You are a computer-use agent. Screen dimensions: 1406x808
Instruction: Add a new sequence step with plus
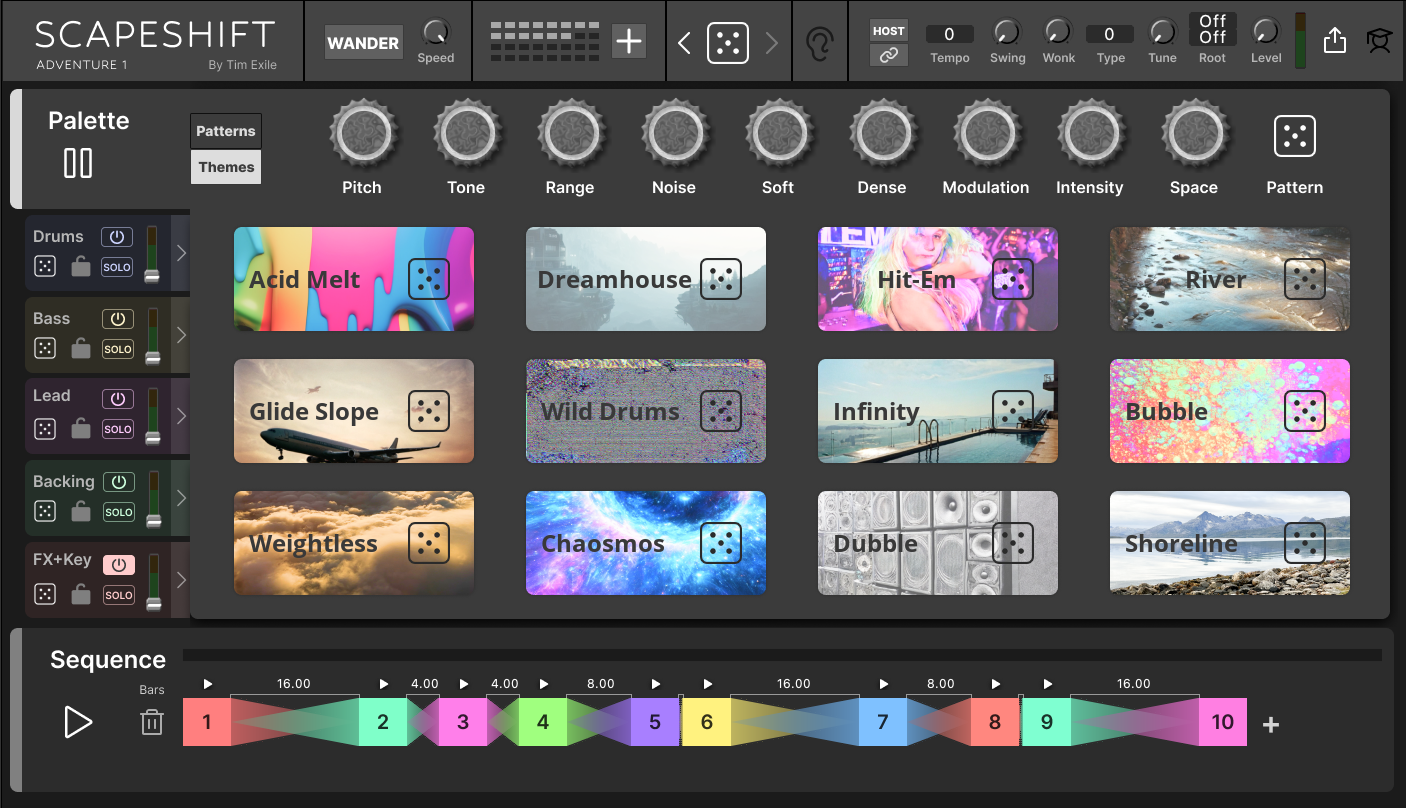1270,725
